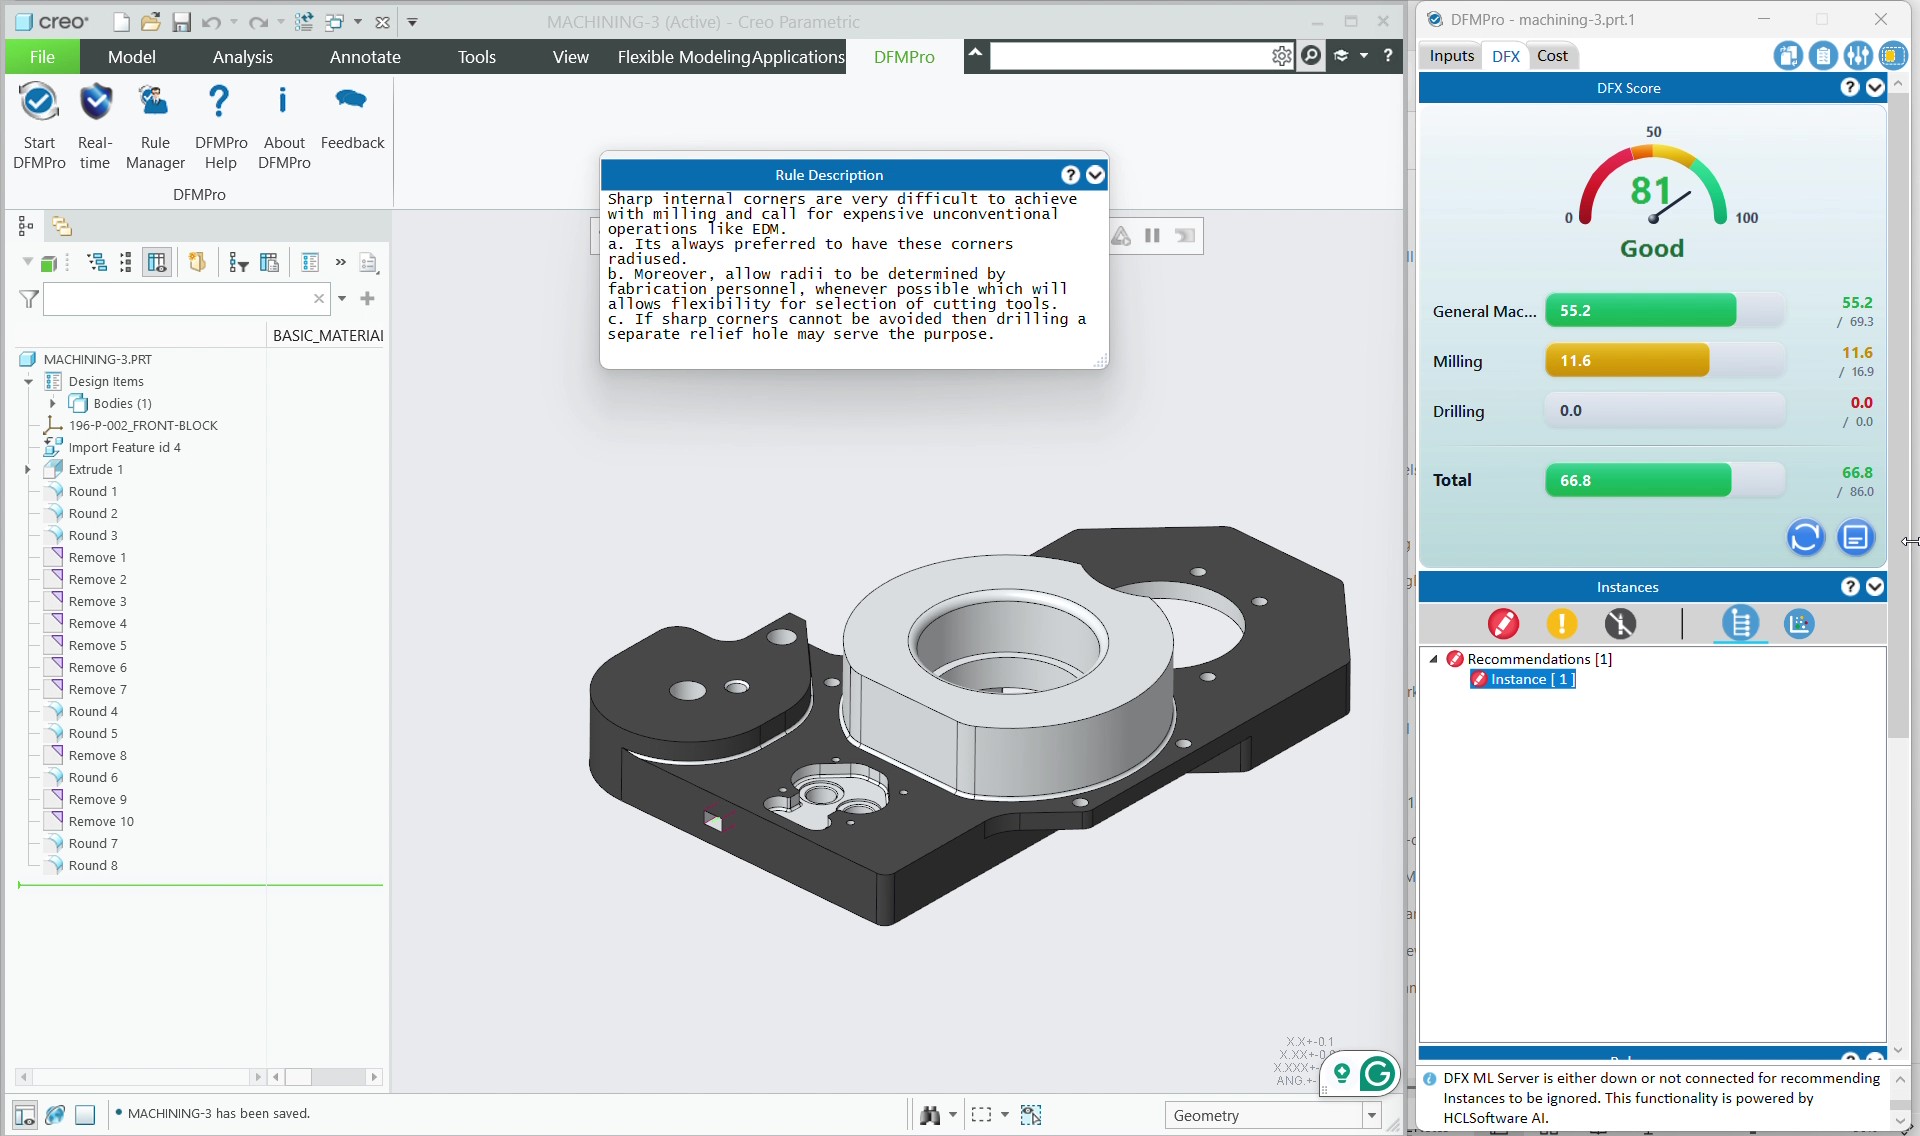
Task: Click the Total score bar
Action: tap(1664, 481)
